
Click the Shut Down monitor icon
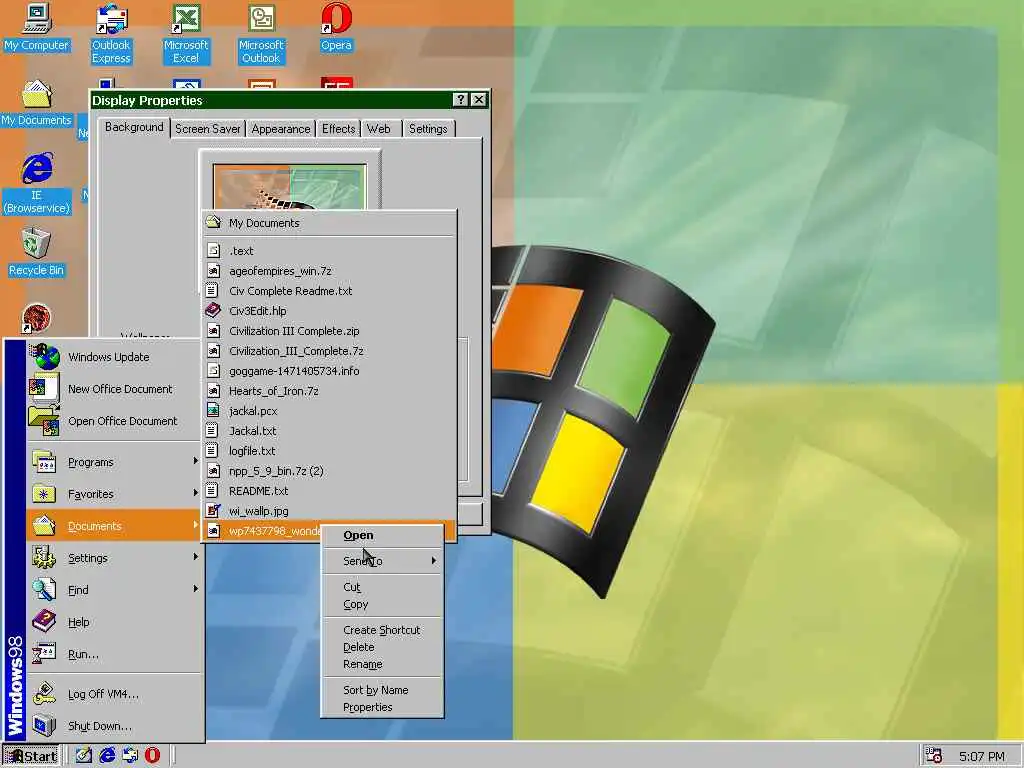[44, 726]
